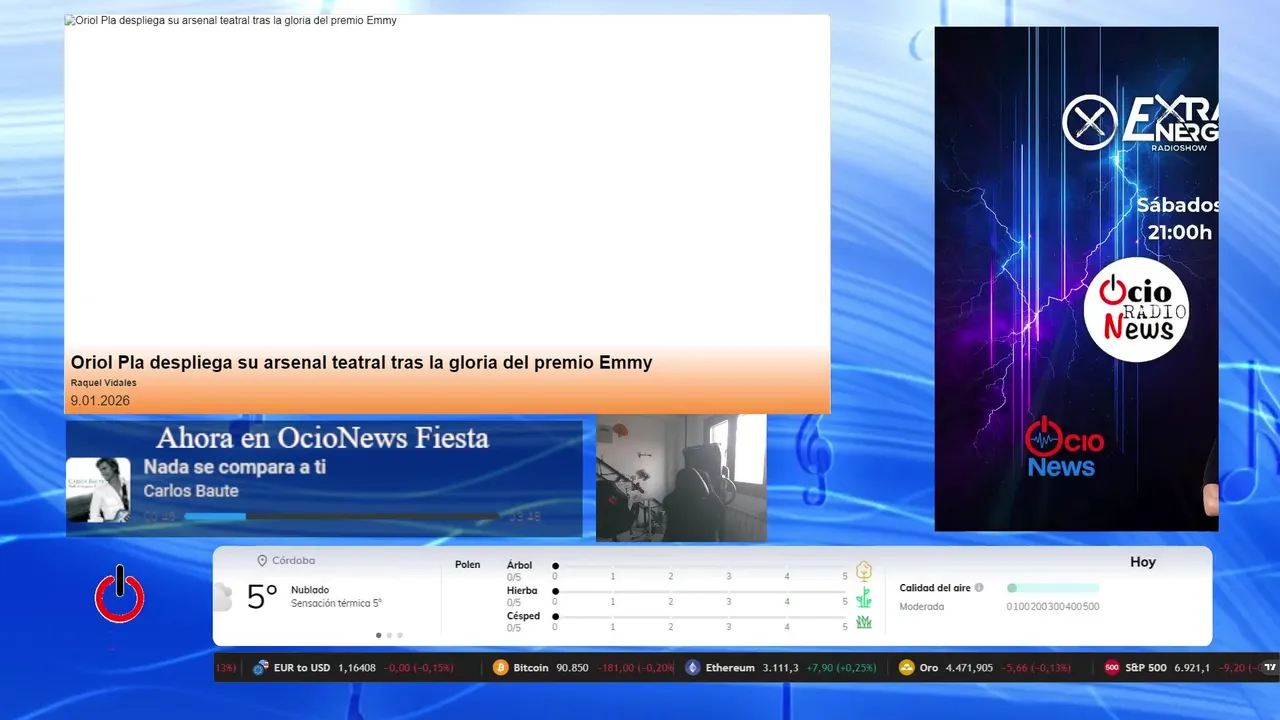Click the Córdoba location name
Viewport: 1280px width, 720px height.
(293, 561)
